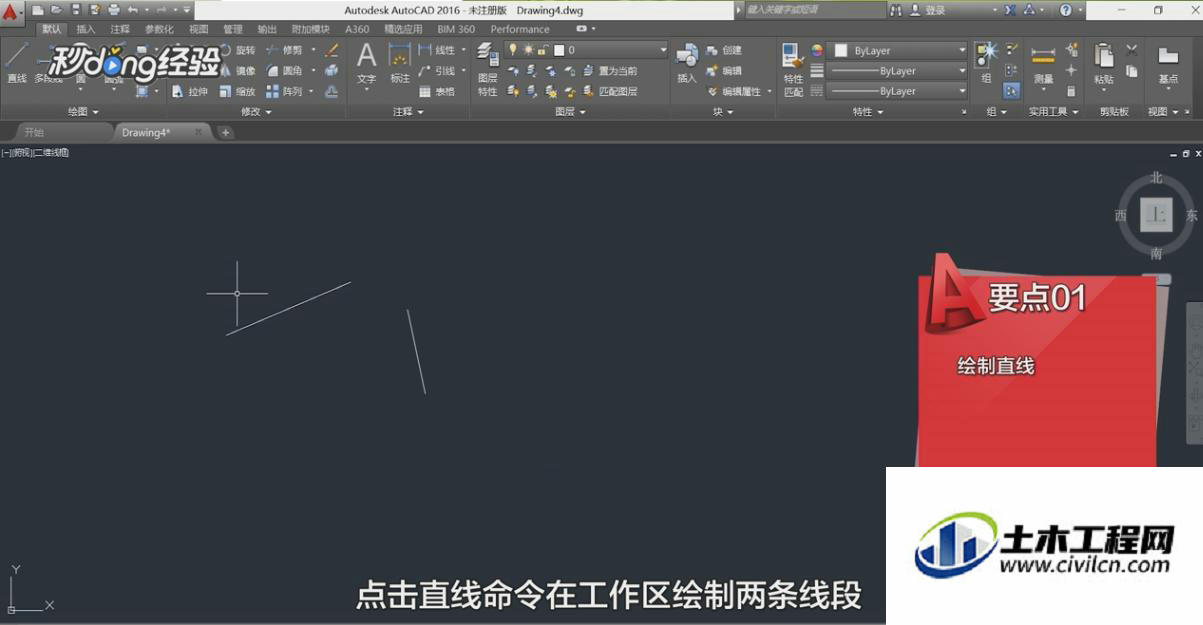
Task: Select the Scale (缩放) tool
Action: click(x=236, y=91)
